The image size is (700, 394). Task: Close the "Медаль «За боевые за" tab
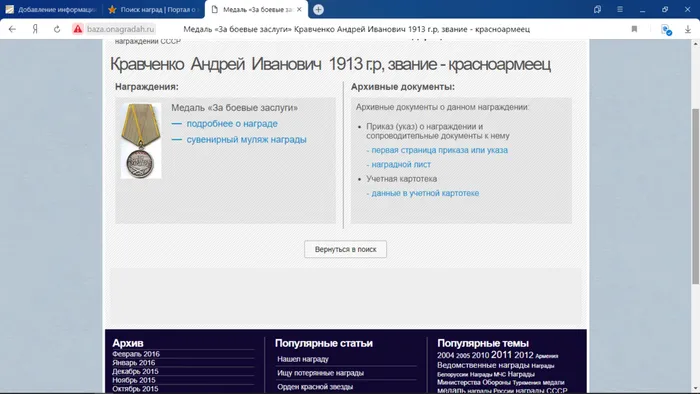(299, 9)
